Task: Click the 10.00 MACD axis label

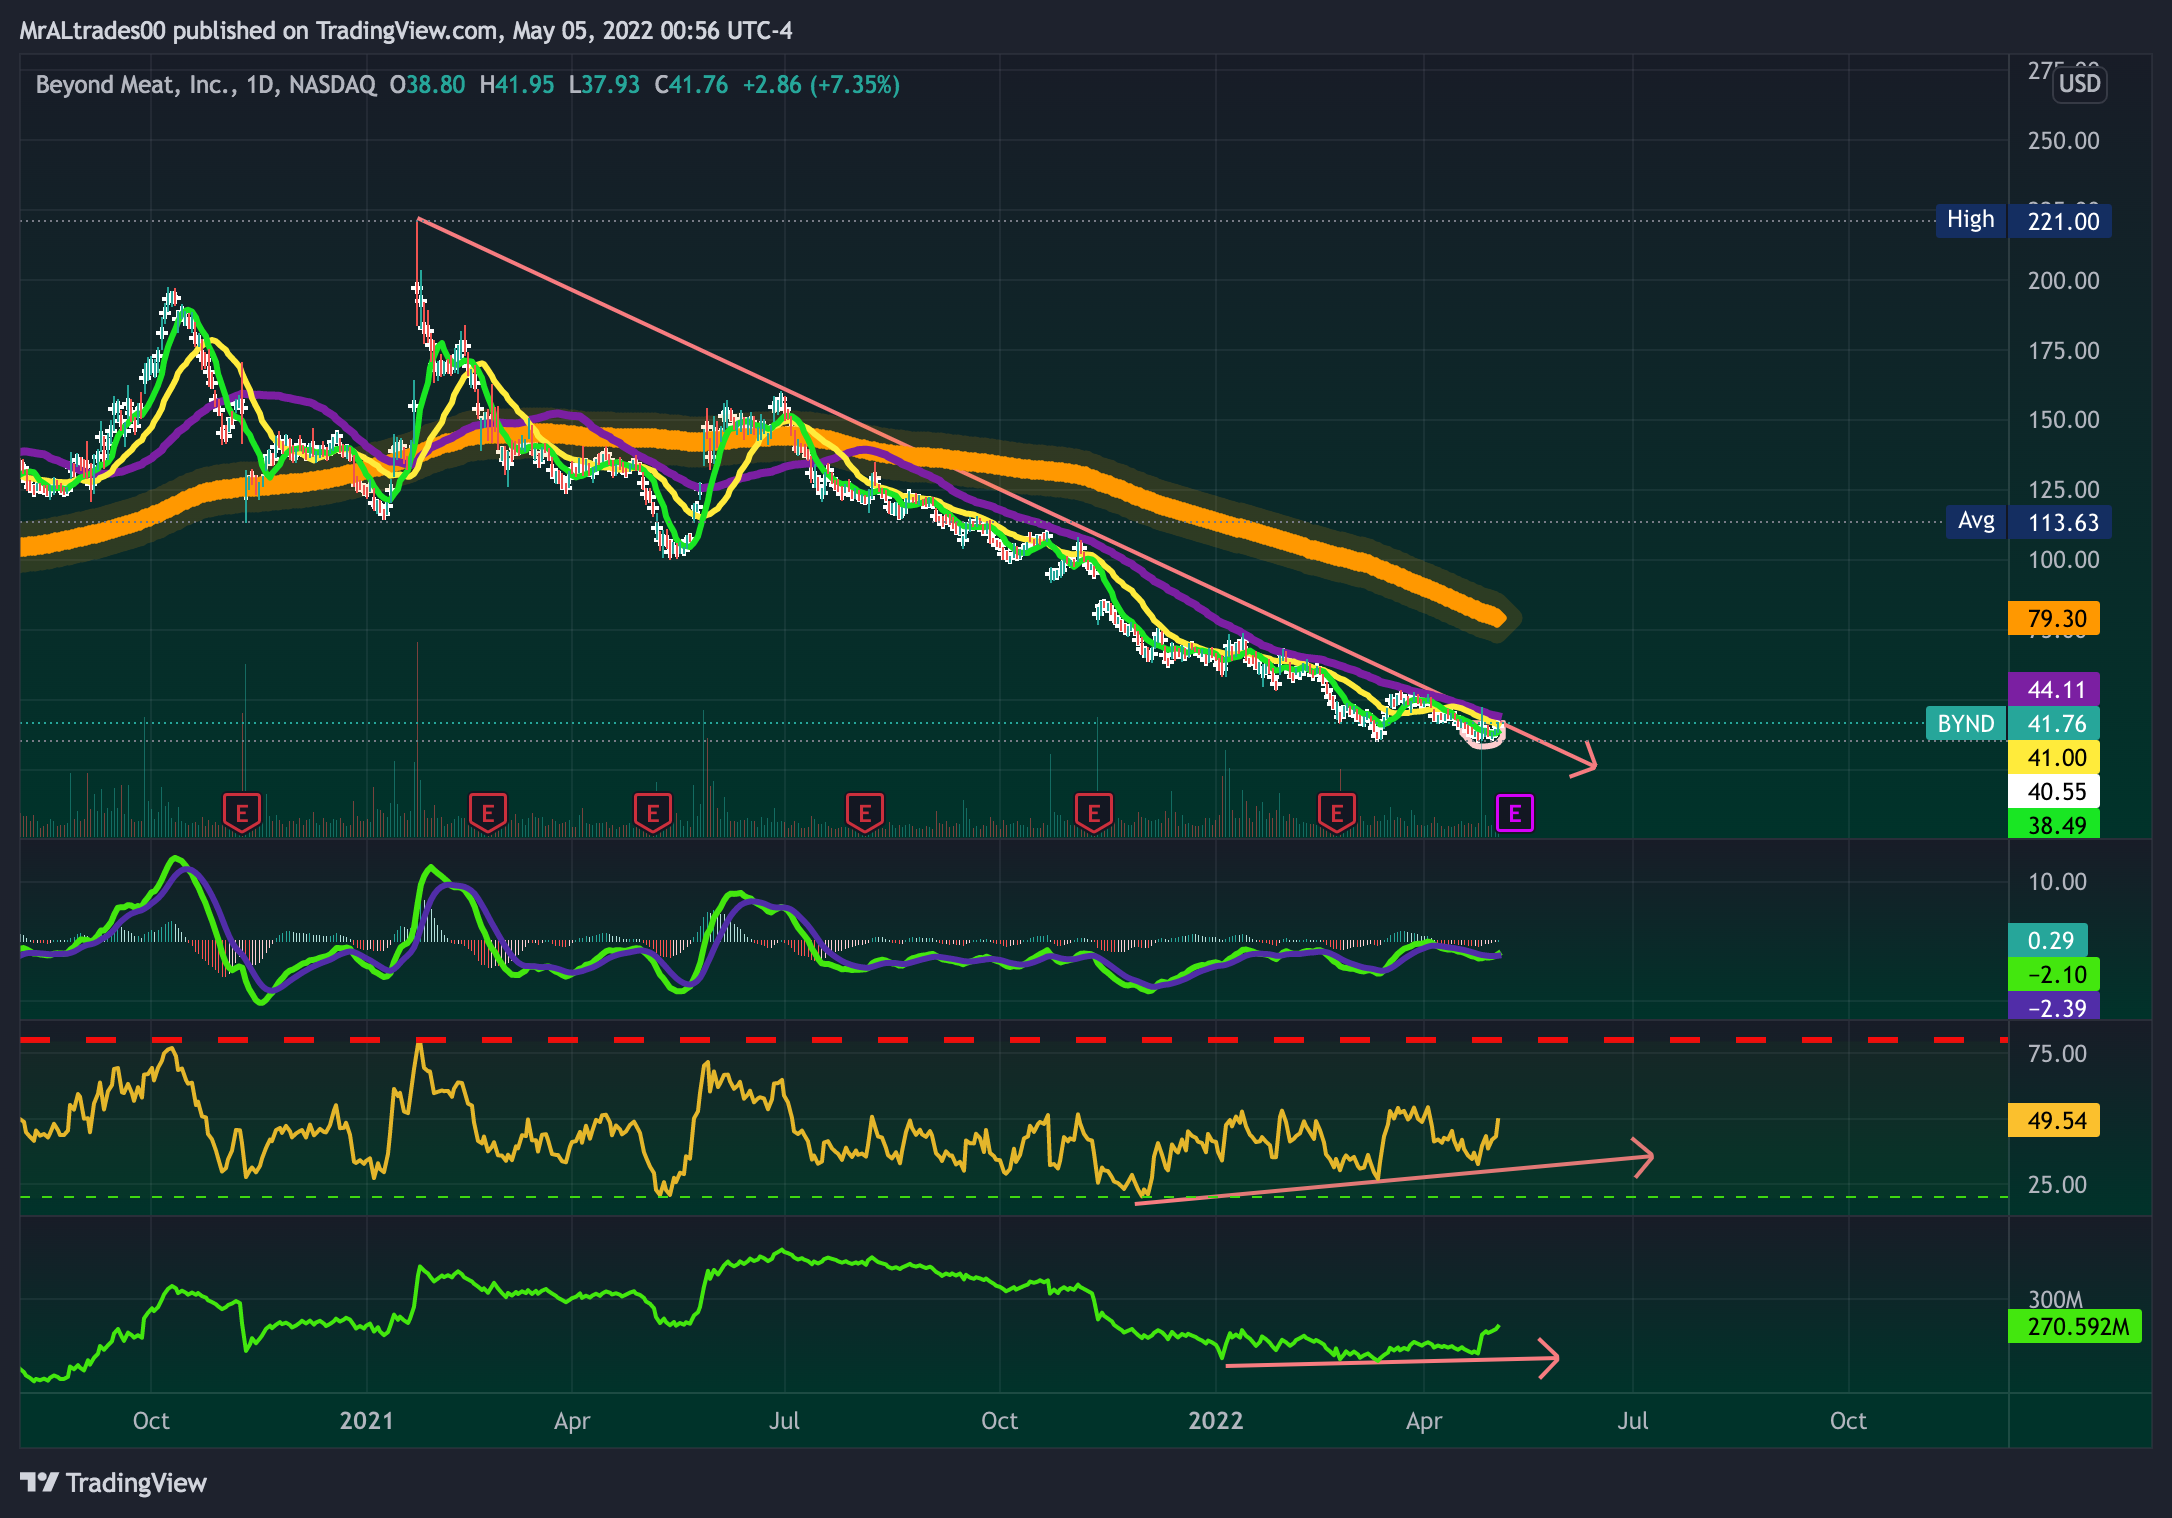Action: 2057,881
